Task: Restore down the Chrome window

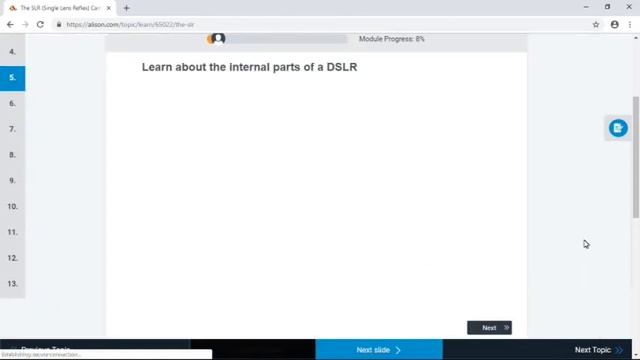Action: [607, 7]
